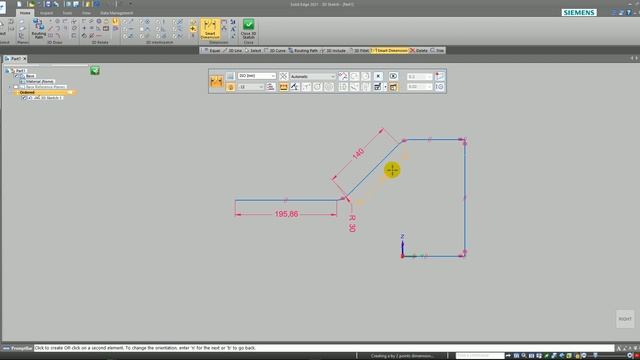640x360 pixels.
Task: Click Select in the recent commands bar
Action: [253, 51]
